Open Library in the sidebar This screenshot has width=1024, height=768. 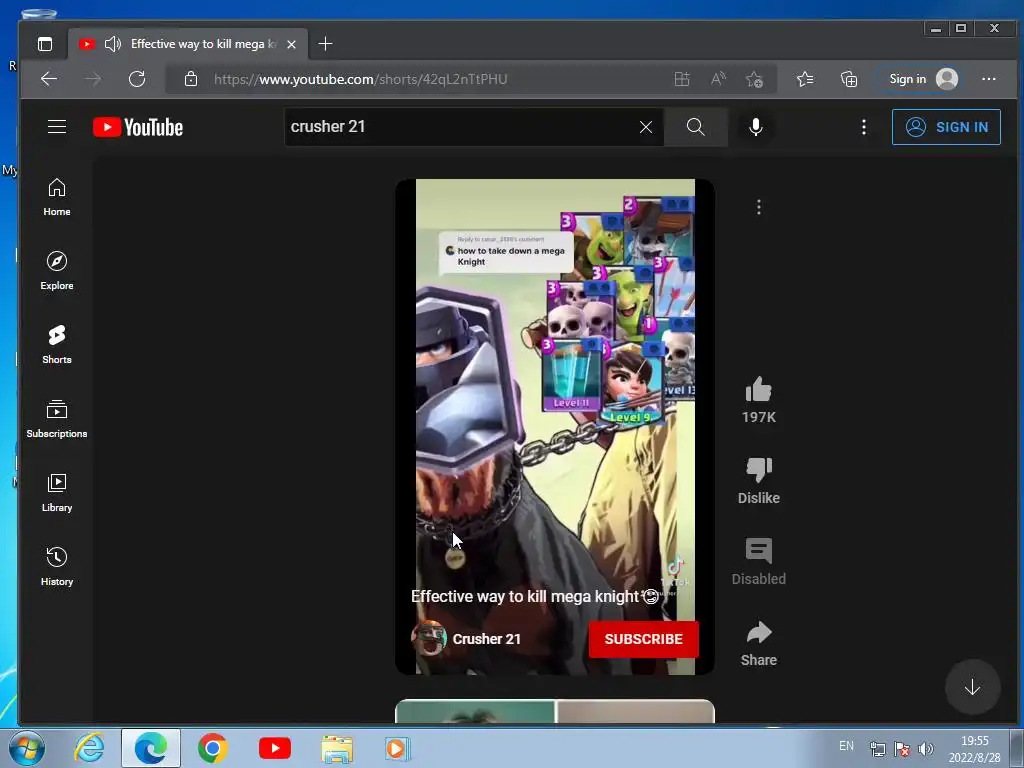click(57, 492)
